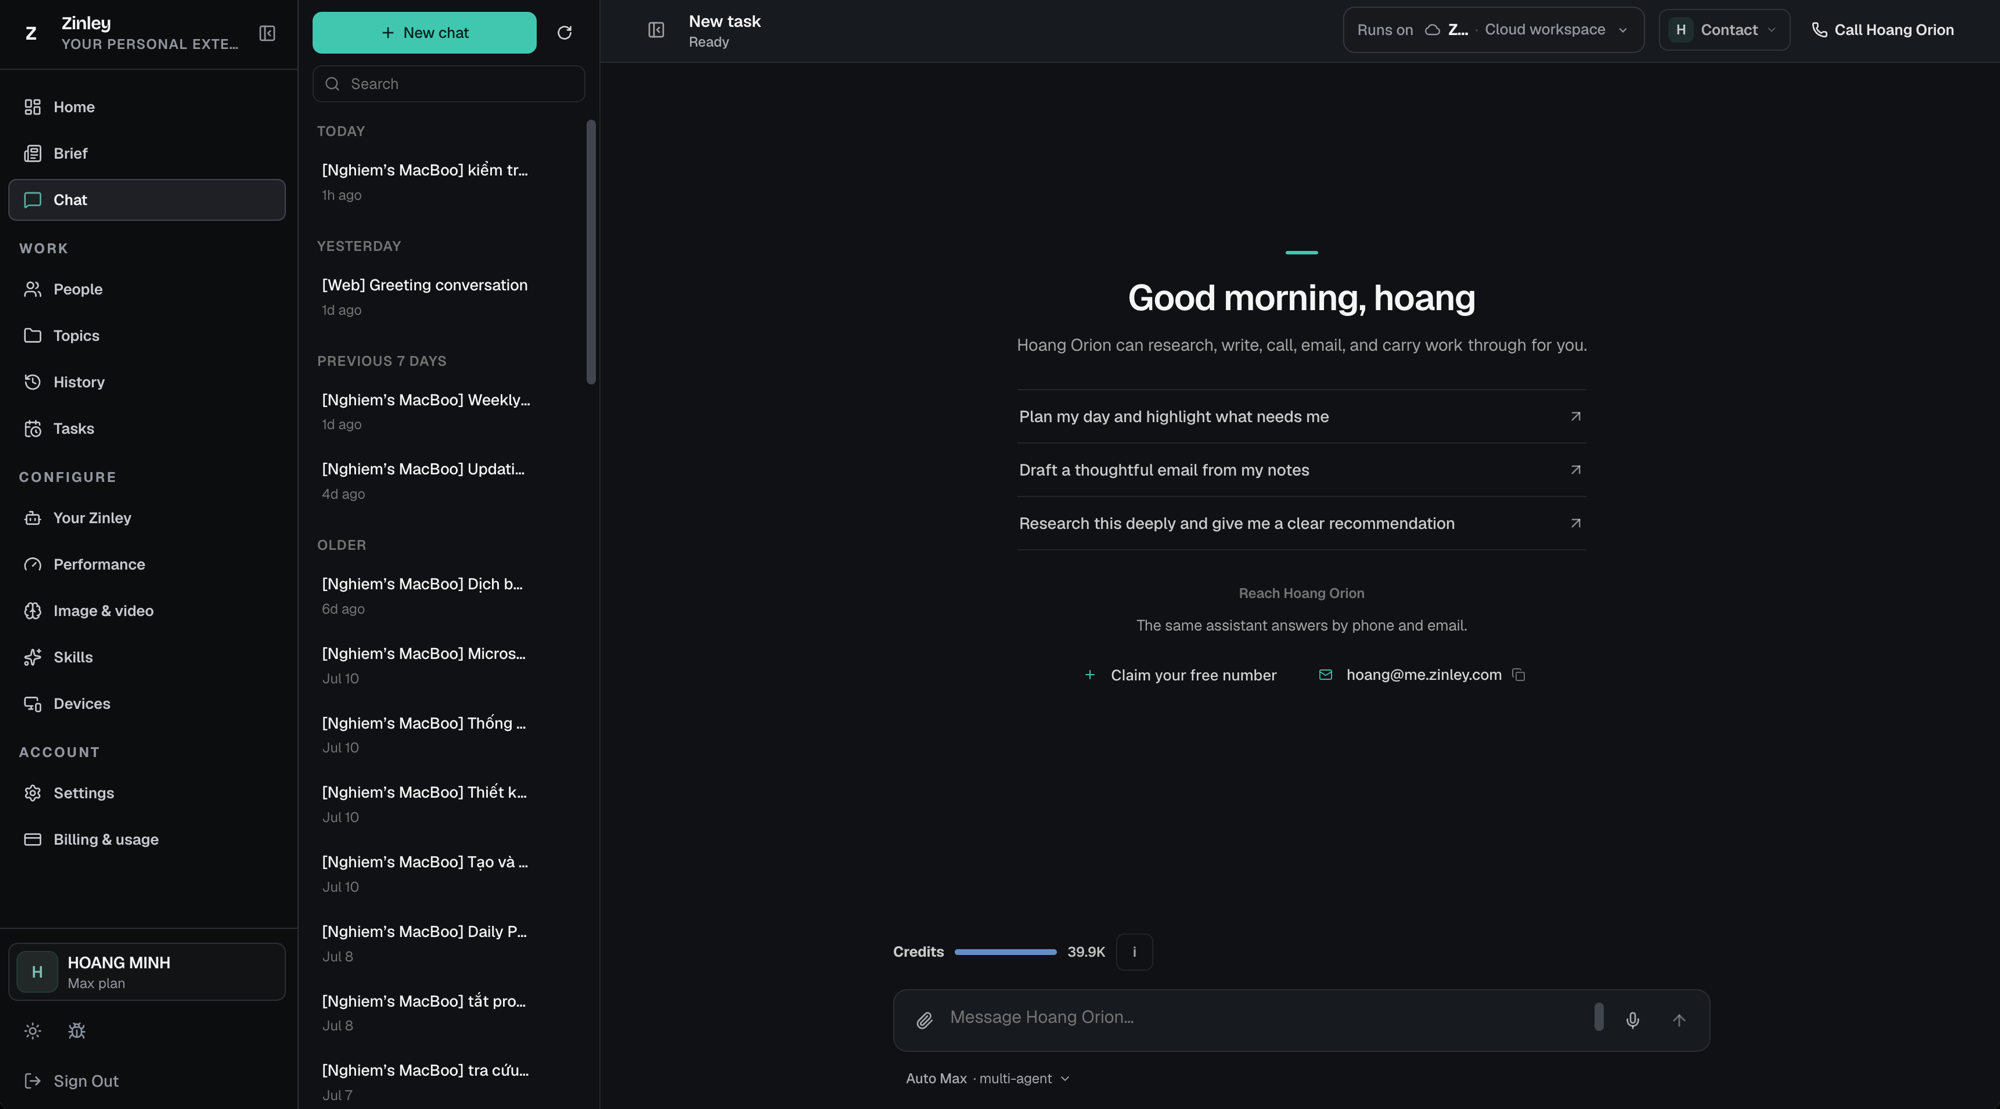Open arrow for Research this deeply suggestion
The height and width of the screenshot is (1109, 2000).
pyautogui.click(x=1575, y=523)
